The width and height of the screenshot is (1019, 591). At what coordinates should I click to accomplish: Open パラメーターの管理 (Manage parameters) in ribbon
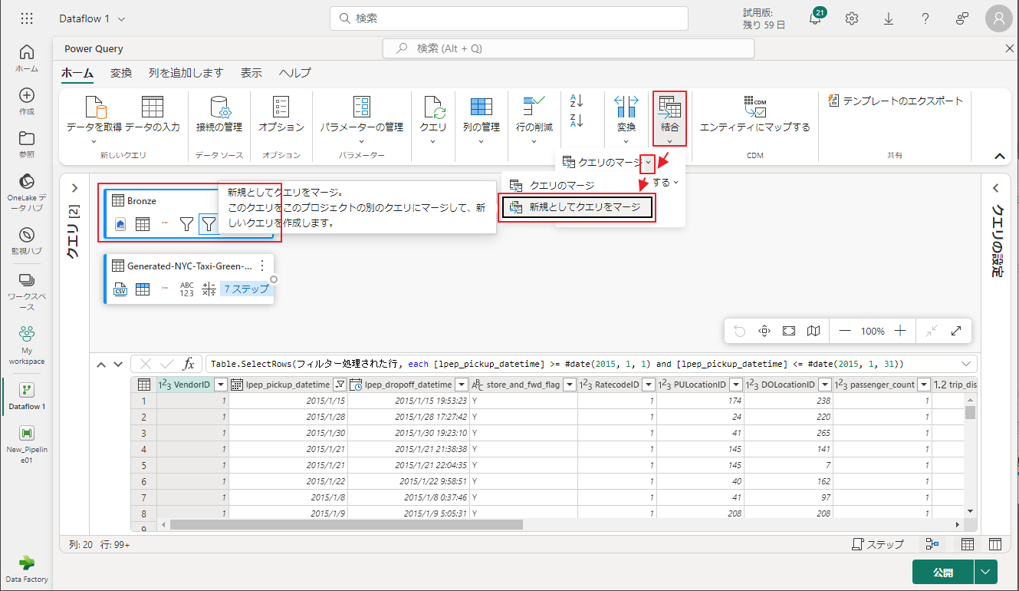361,108
